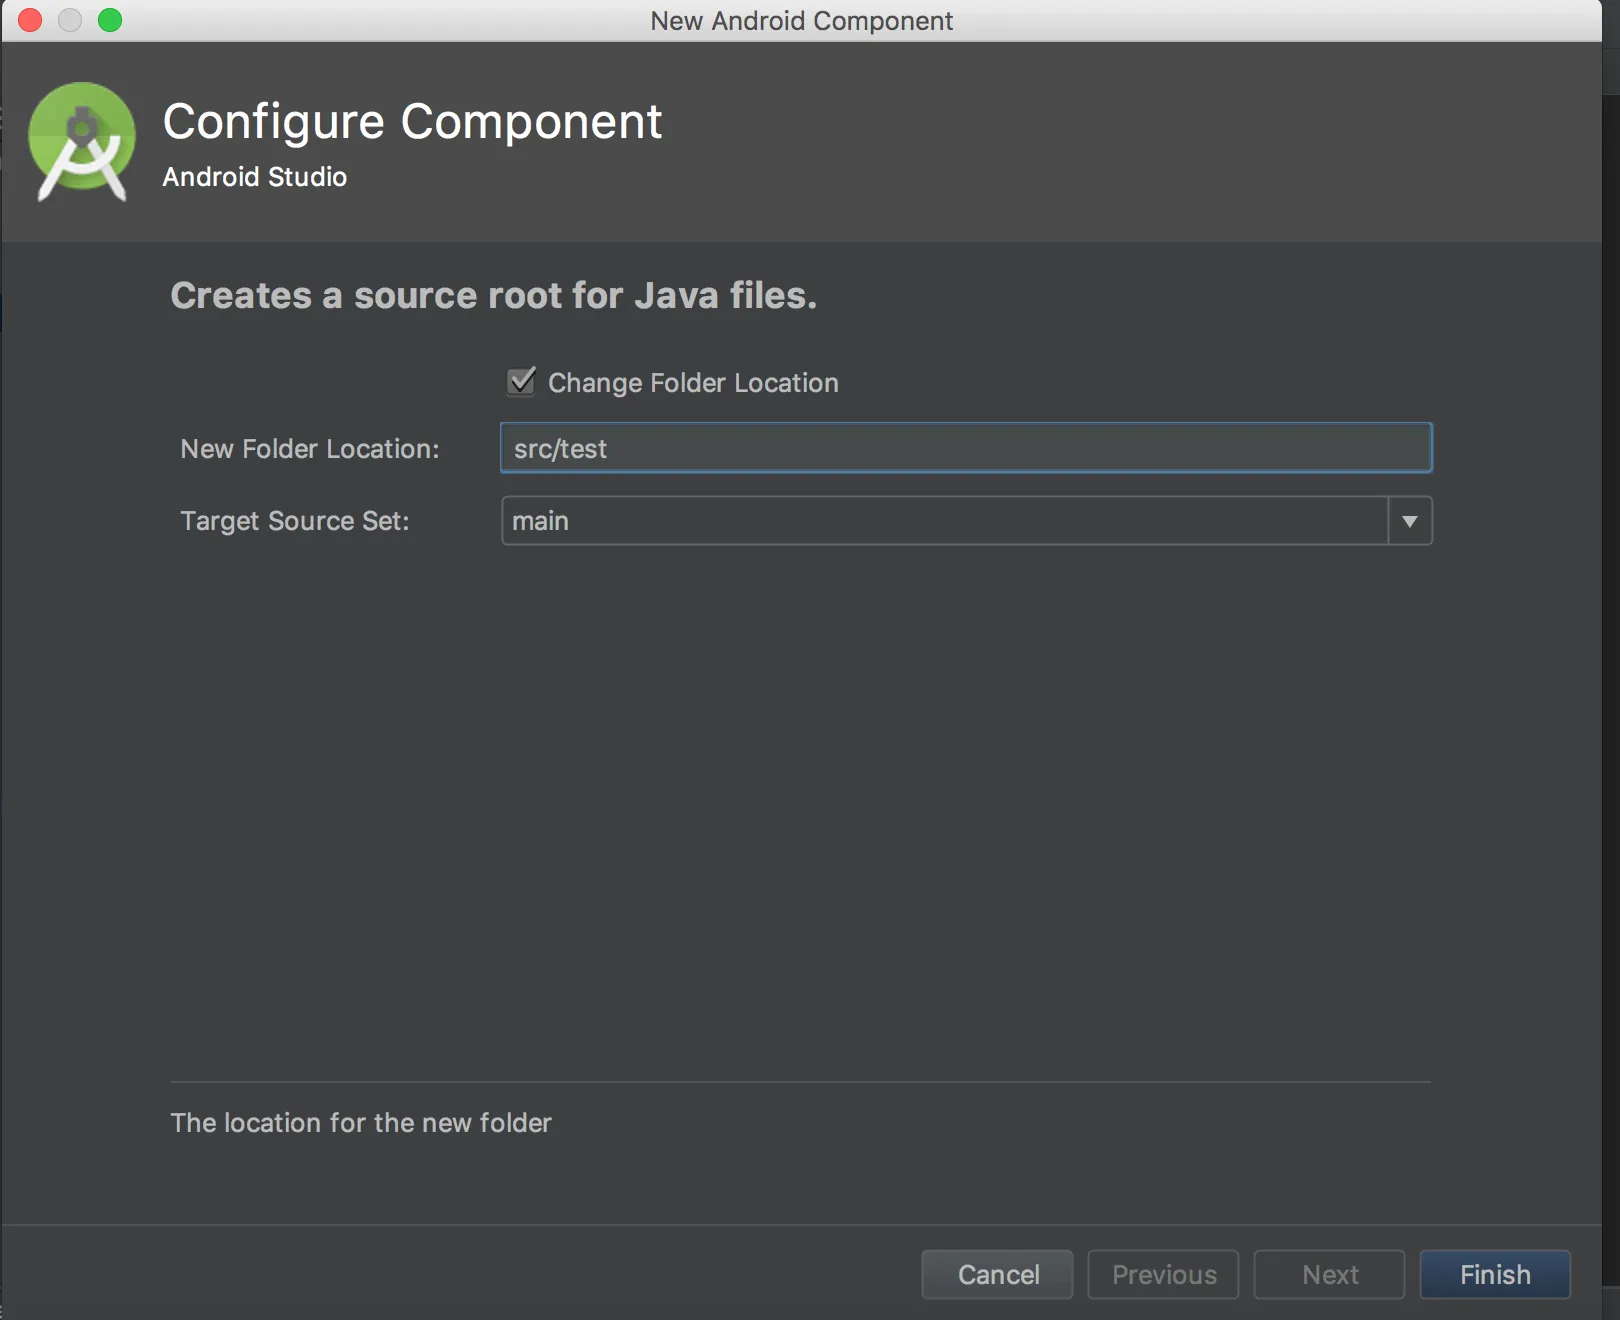This screenshot has width=1620, height=1320.
Task: Click the Creates a source root description
Action: [494, 296]
